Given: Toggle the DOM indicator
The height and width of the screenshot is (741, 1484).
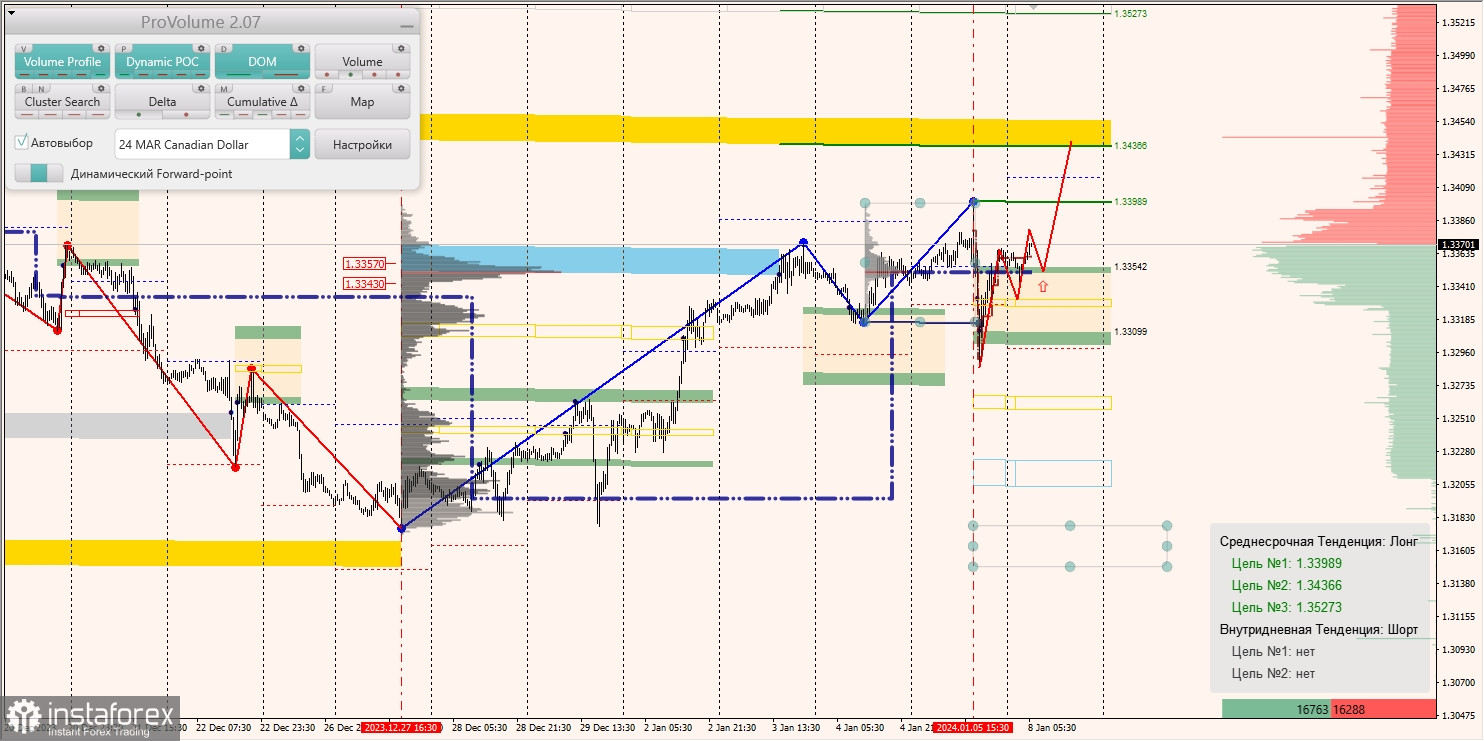Looking at the screenshot, I should coord(262,62).
